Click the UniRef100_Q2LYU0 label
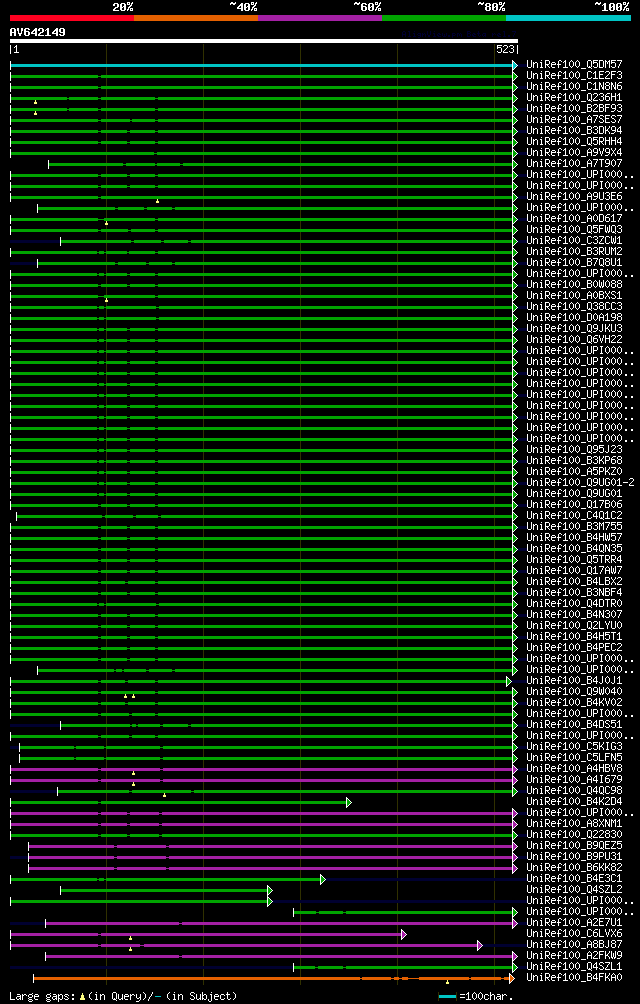This screenshot has width=640, height=1004. 574,626
